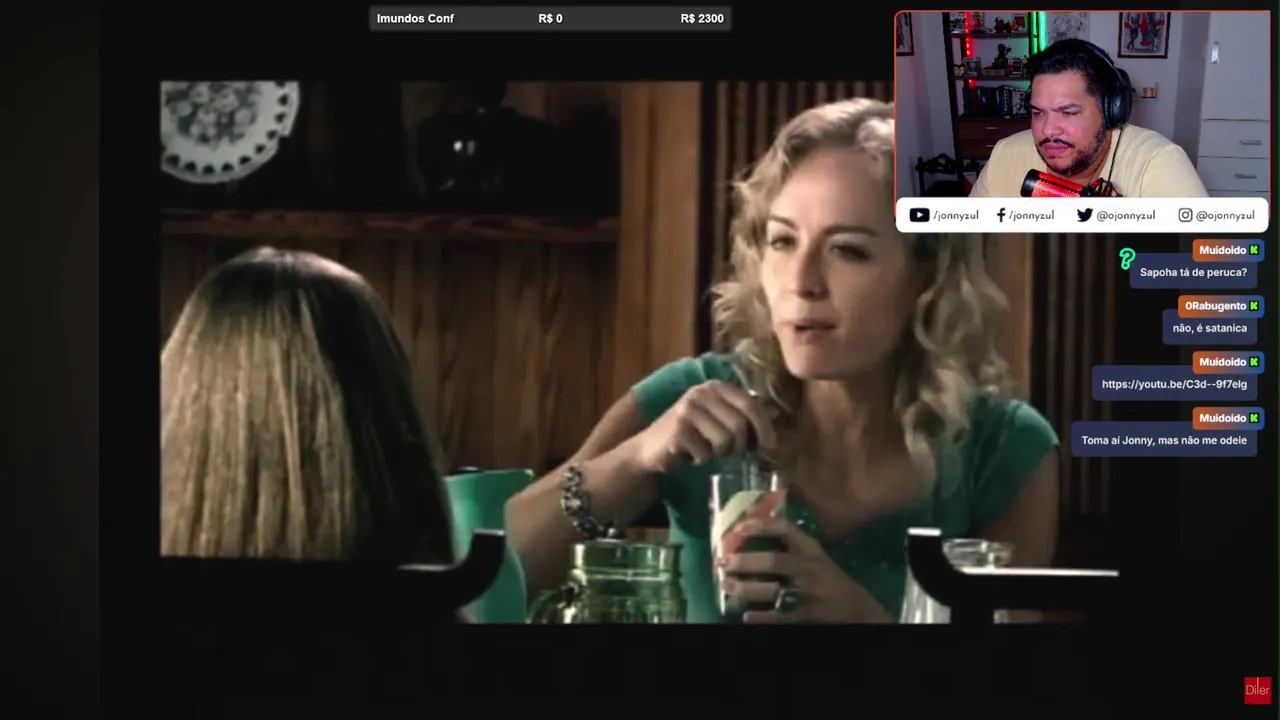Click the Instagram icon
The width and height of the screenshot is (1280, 720).
[x=1185, y=215]
